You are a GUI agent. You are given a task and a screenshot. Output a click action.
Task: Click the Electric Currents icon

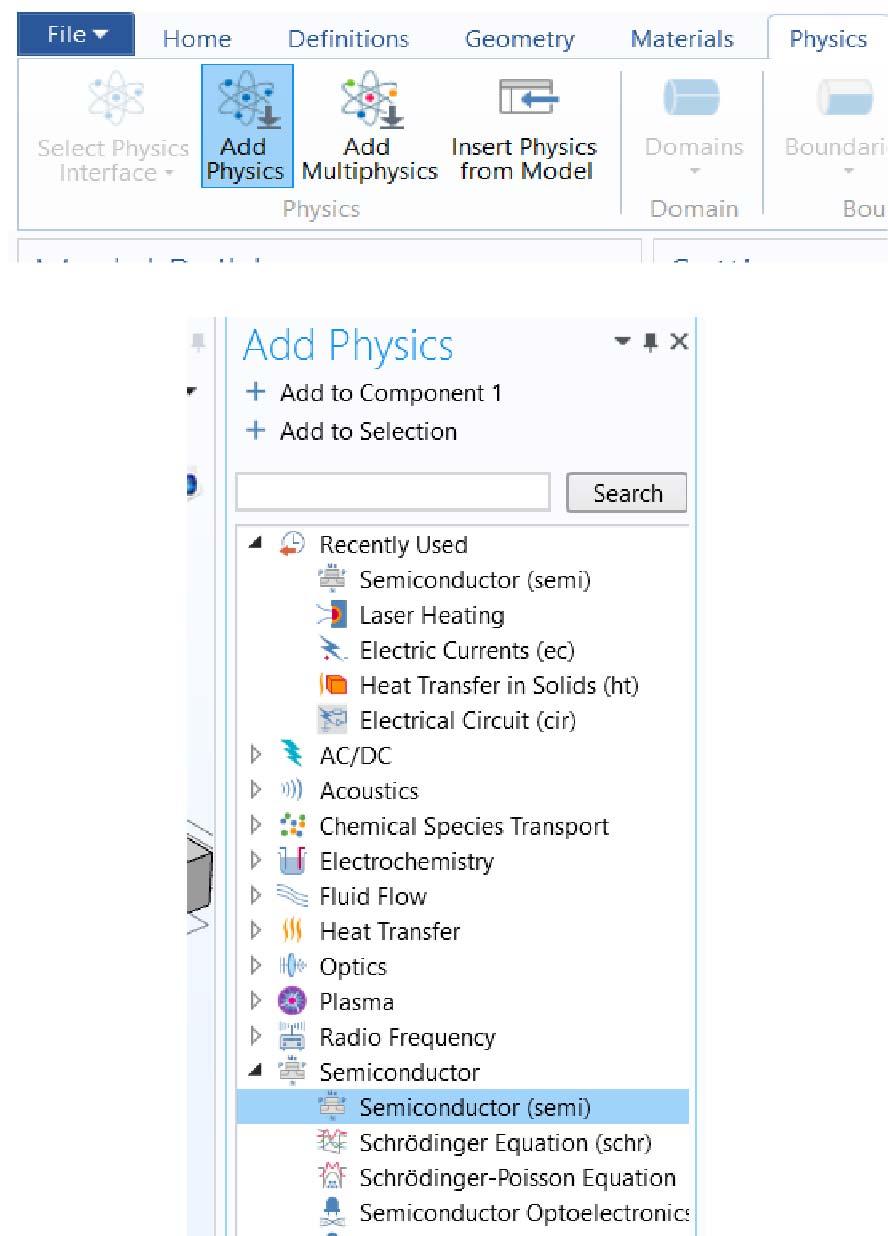tap(331, 650)
